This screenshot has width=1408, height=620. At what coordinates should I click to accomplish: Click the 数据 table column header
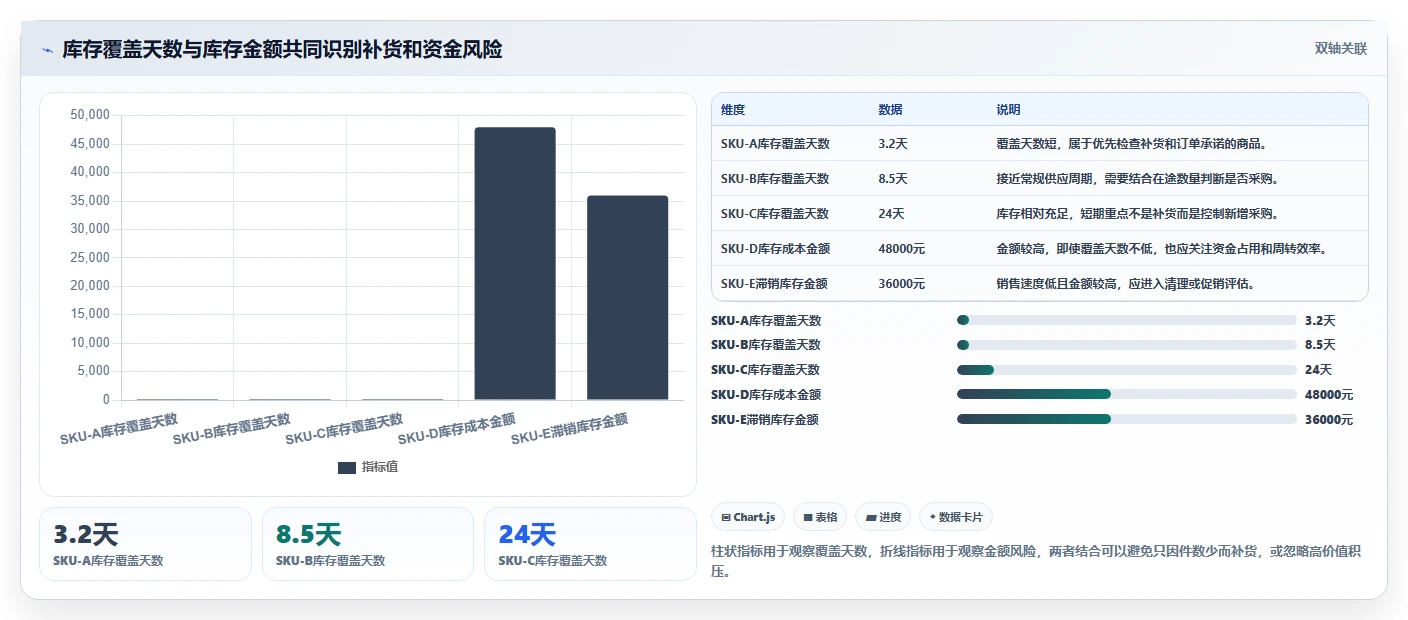click(890, 110)
